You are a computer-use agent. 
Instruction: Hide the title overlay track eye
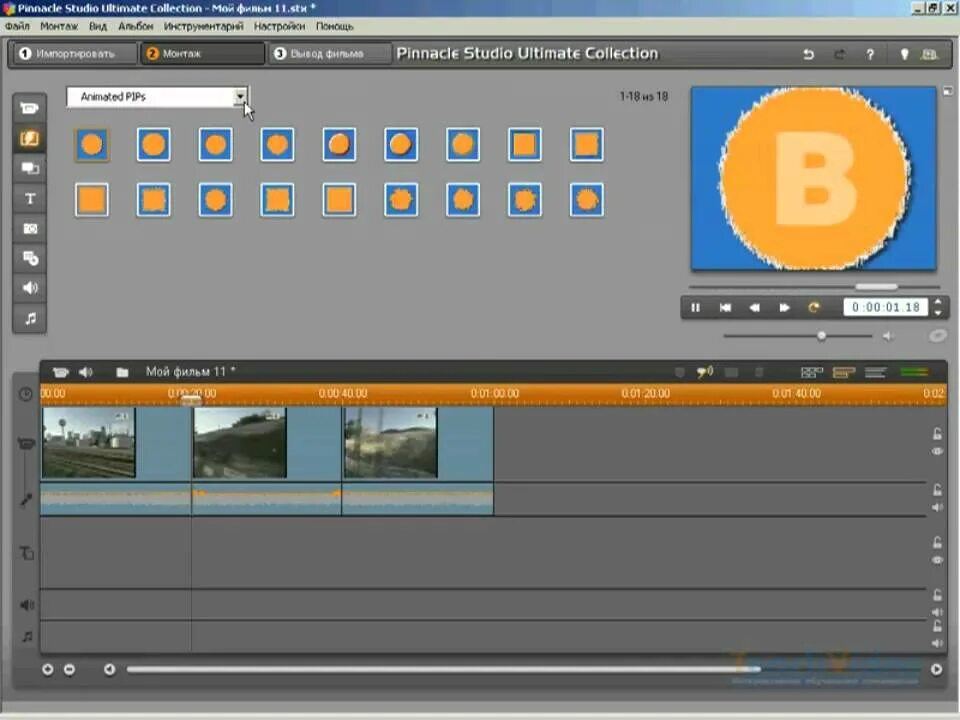click(937, 560)
